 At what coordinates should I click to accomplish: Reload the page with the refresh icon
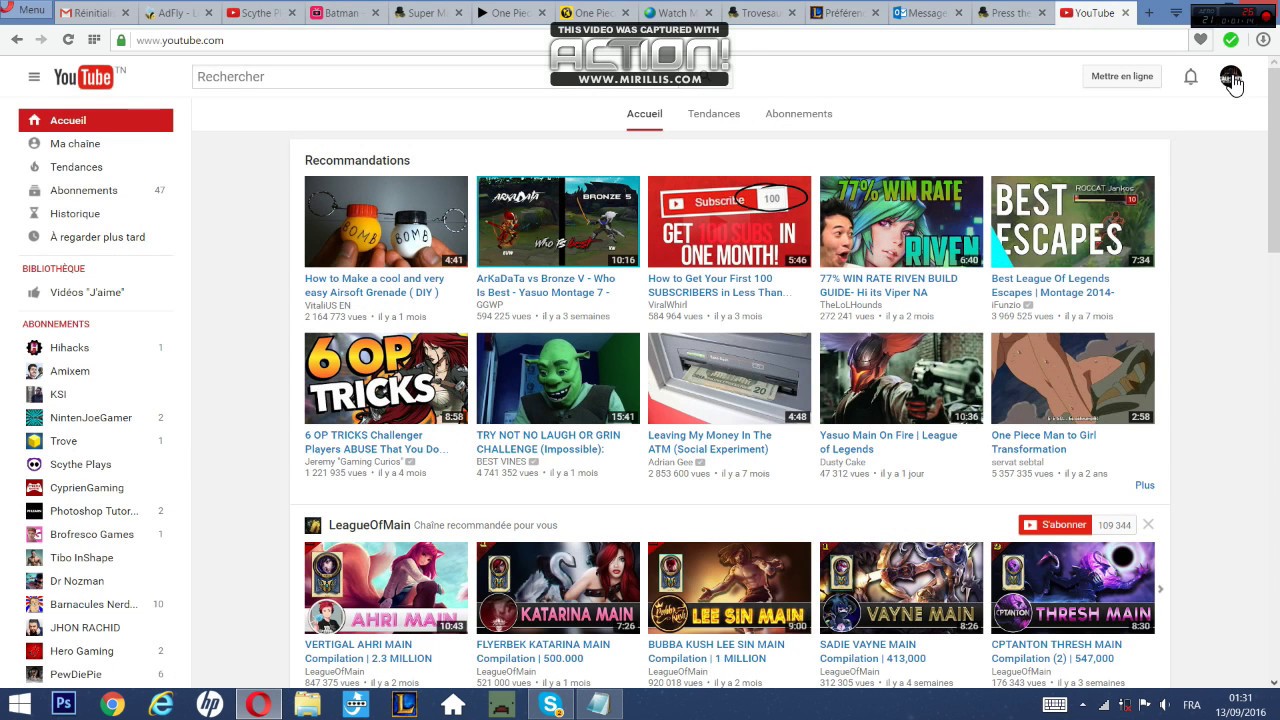68,40
